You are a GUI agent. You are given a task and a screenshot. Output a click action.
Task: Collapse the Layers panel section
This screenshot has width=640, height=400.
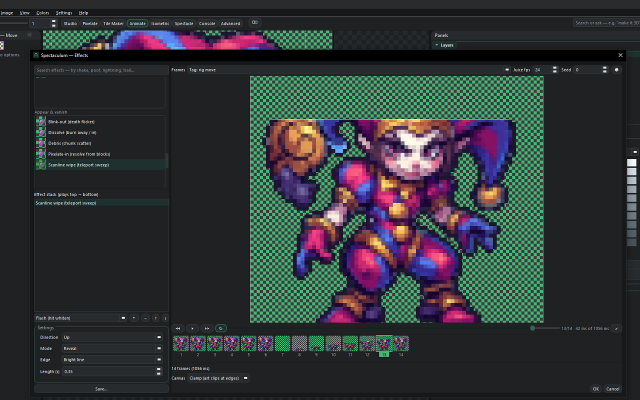(x=437, y=45)
